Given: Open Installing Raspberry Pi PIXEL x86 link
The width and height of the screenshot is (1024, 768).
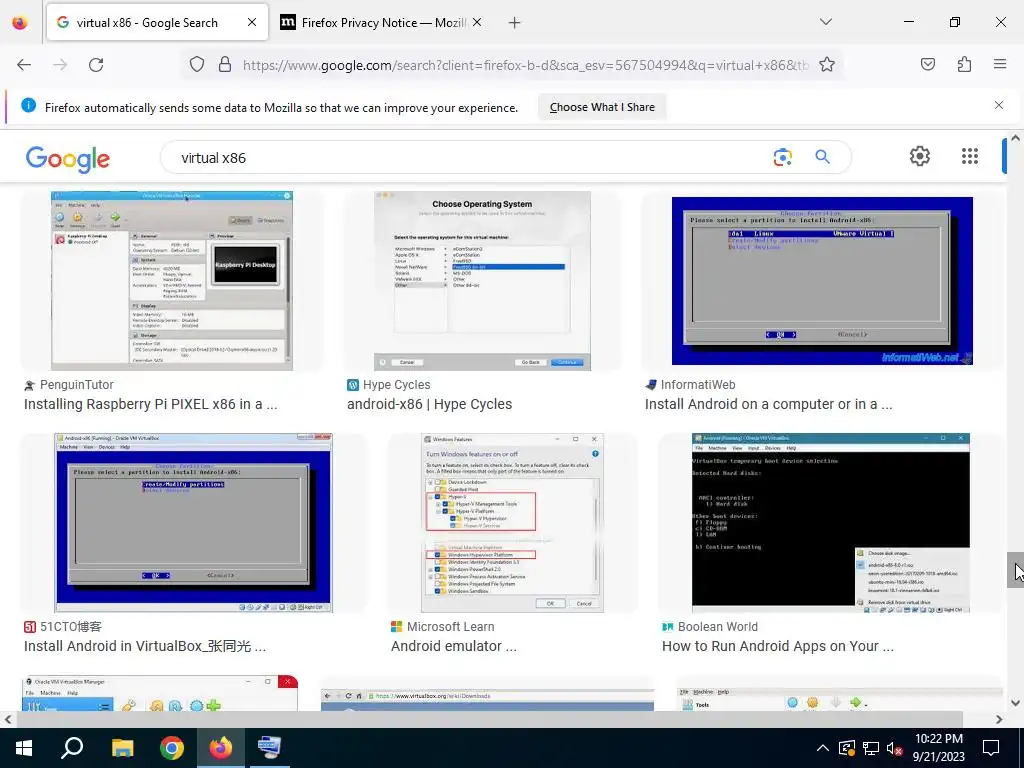Looking at the screenshot, I should coord(151,404).
